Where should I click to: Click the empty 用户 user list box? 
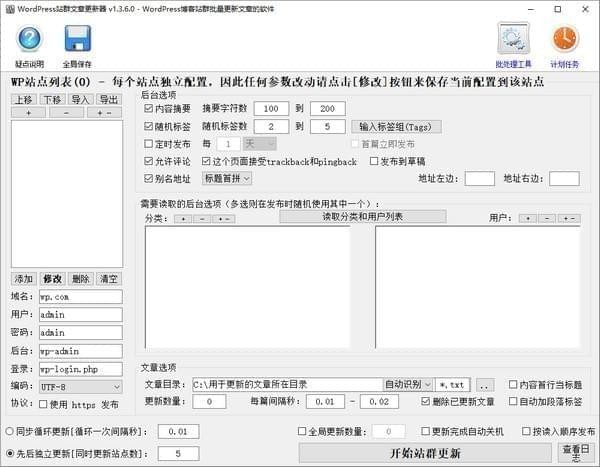tap(478, 287)
